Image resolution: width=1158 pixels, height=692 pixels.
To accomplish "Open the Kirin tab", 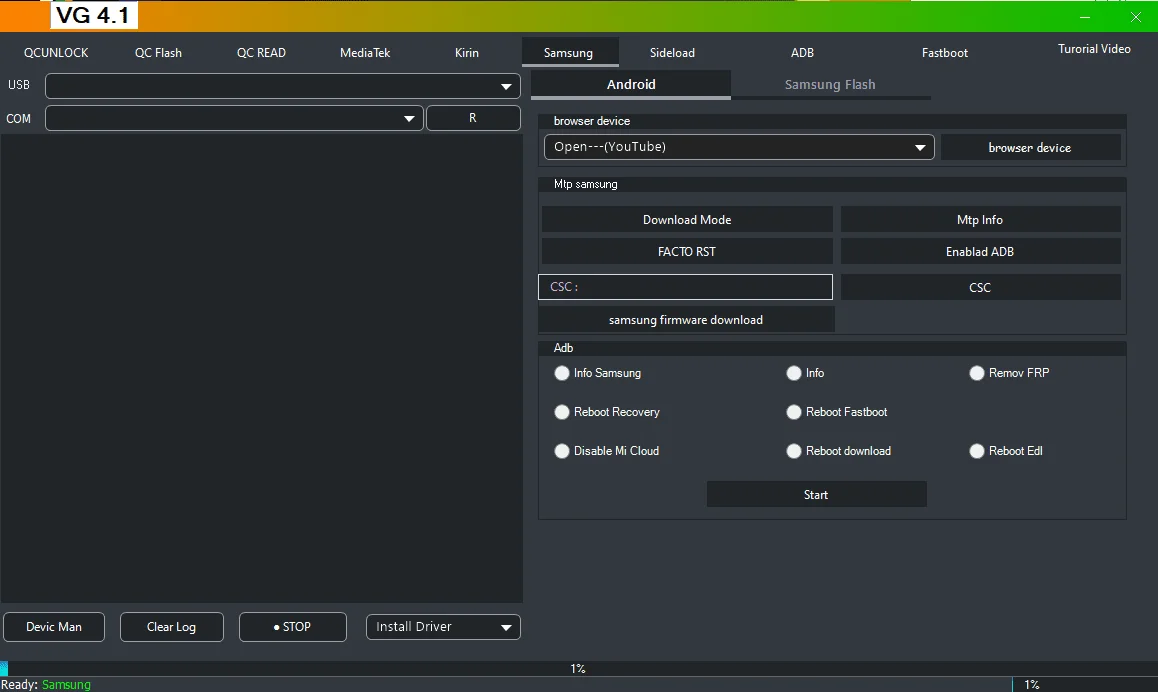I will click(467, 52).
